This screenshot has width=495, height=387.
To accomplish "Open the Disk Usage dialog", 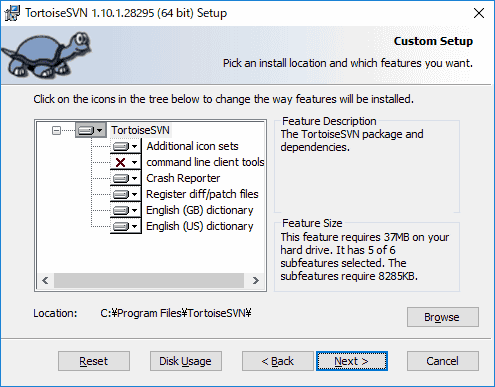I will 186,361.
